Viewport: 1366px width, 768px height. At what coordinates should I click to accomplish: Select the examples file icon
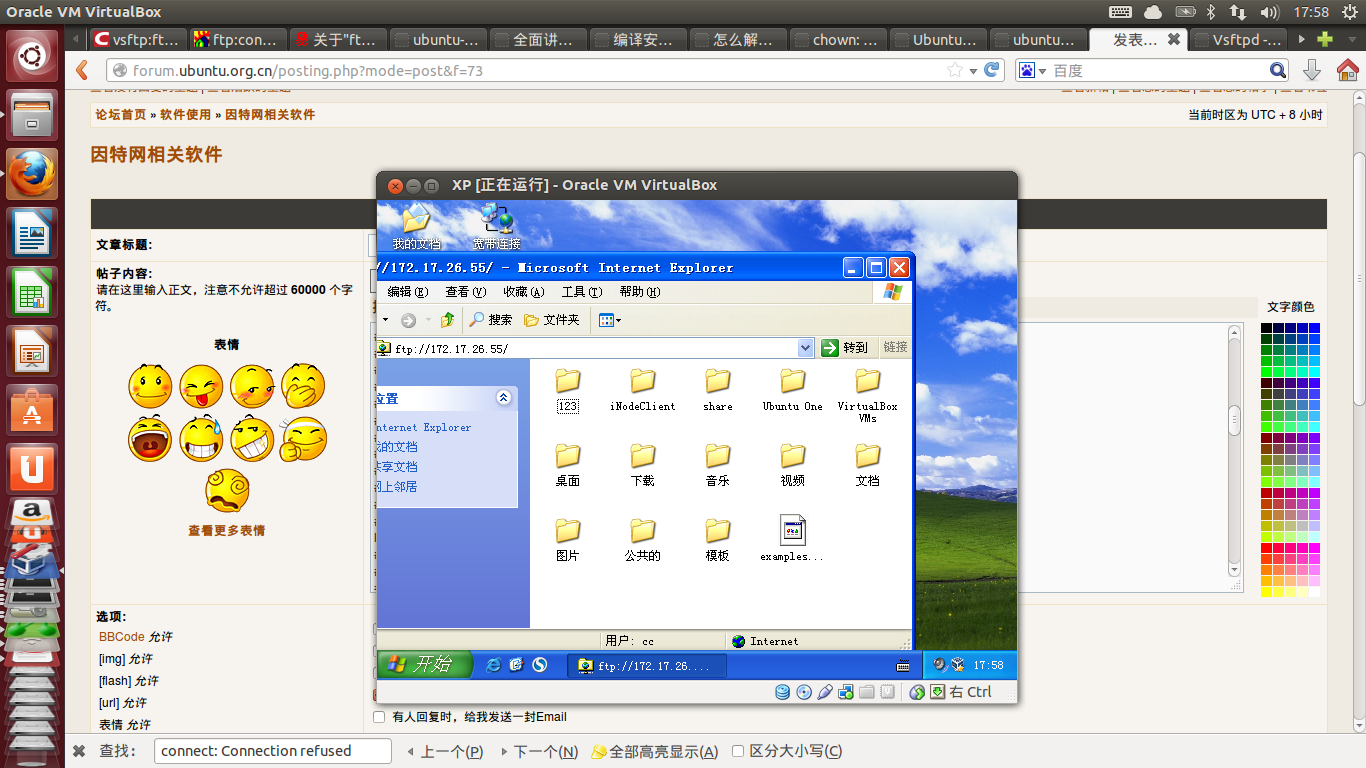point(792,538)
